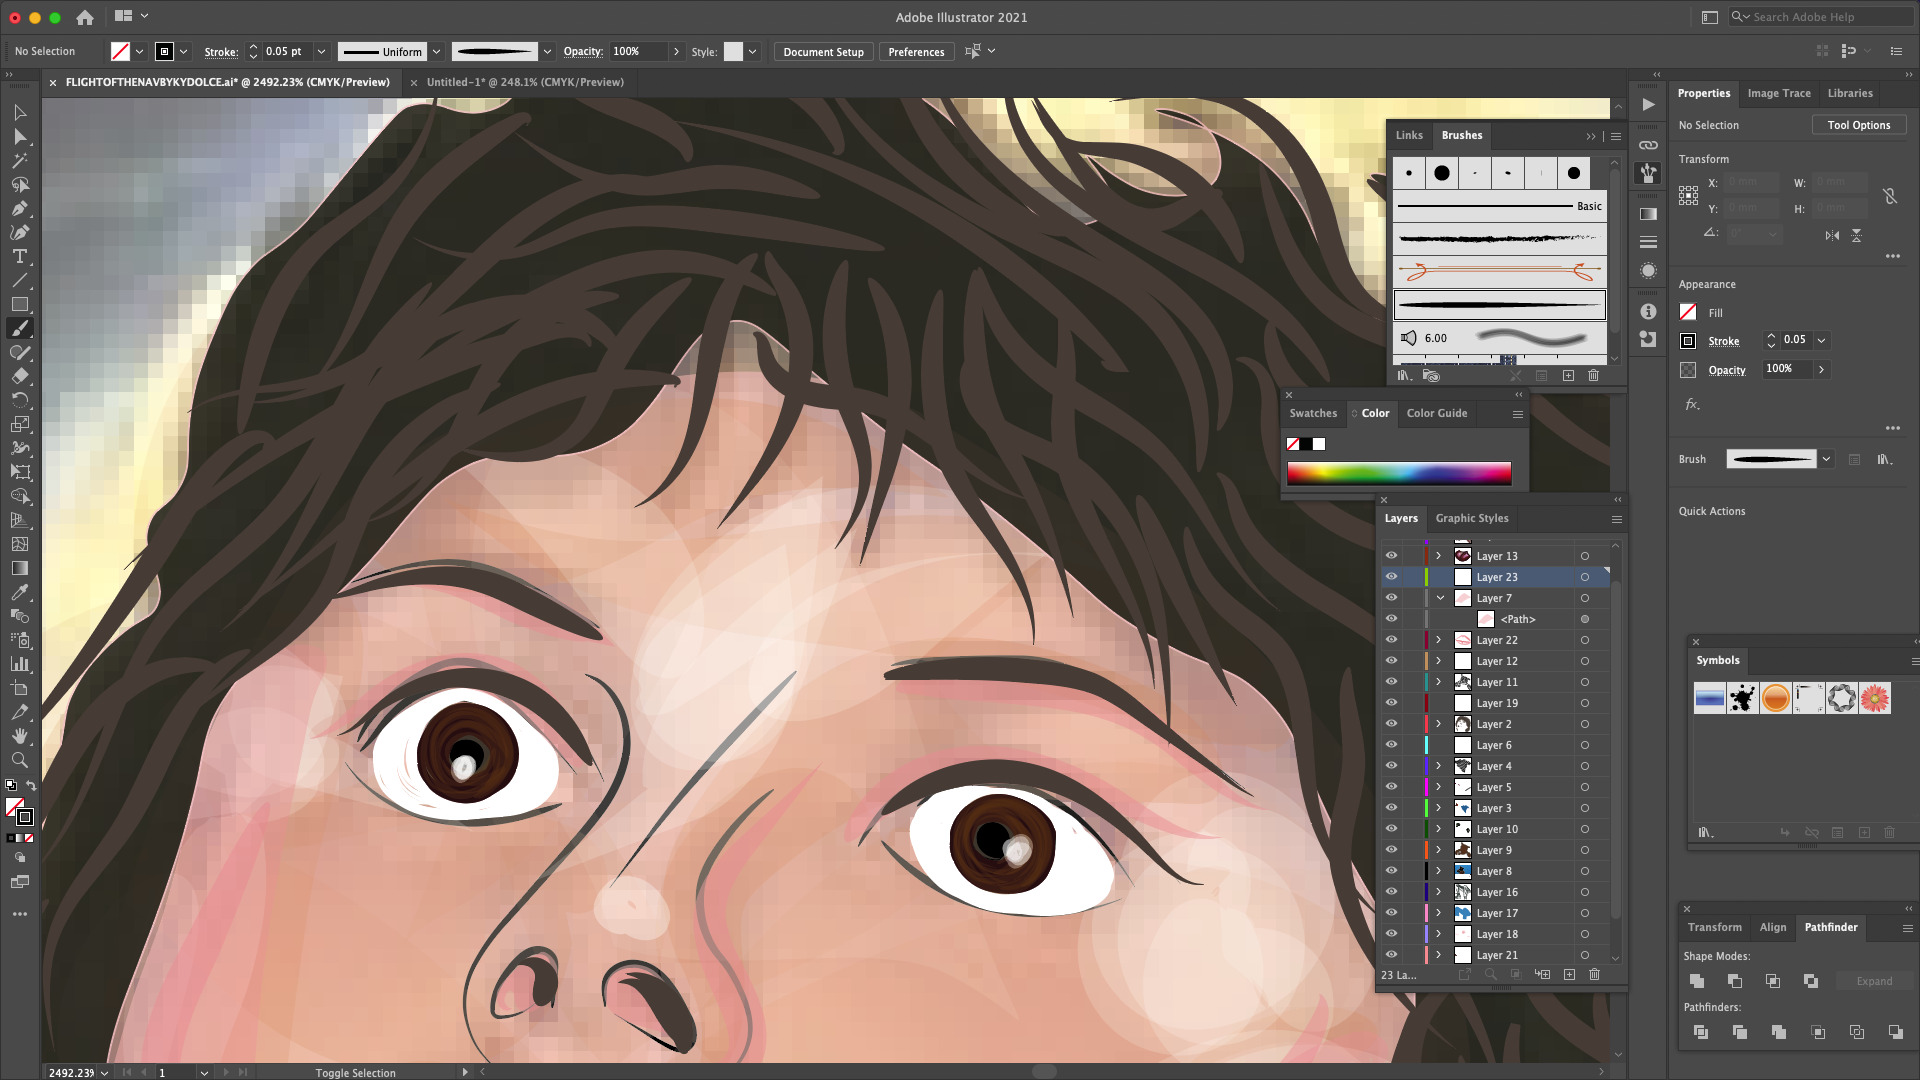The image size is (1920, 1080).
Task: Open stroke weight dropdown in control bar
Action: (321, 52)
